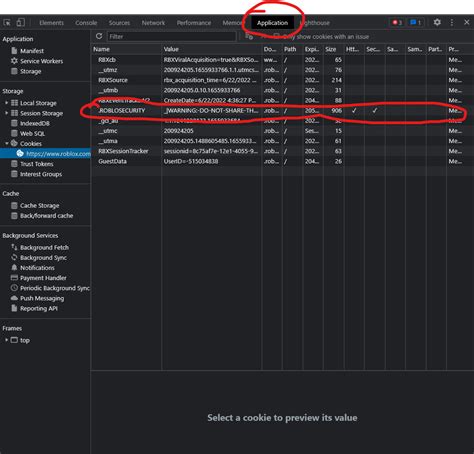Open Push Messaging service
This screenshot has height=454, width=474.
tap(37, 298)
